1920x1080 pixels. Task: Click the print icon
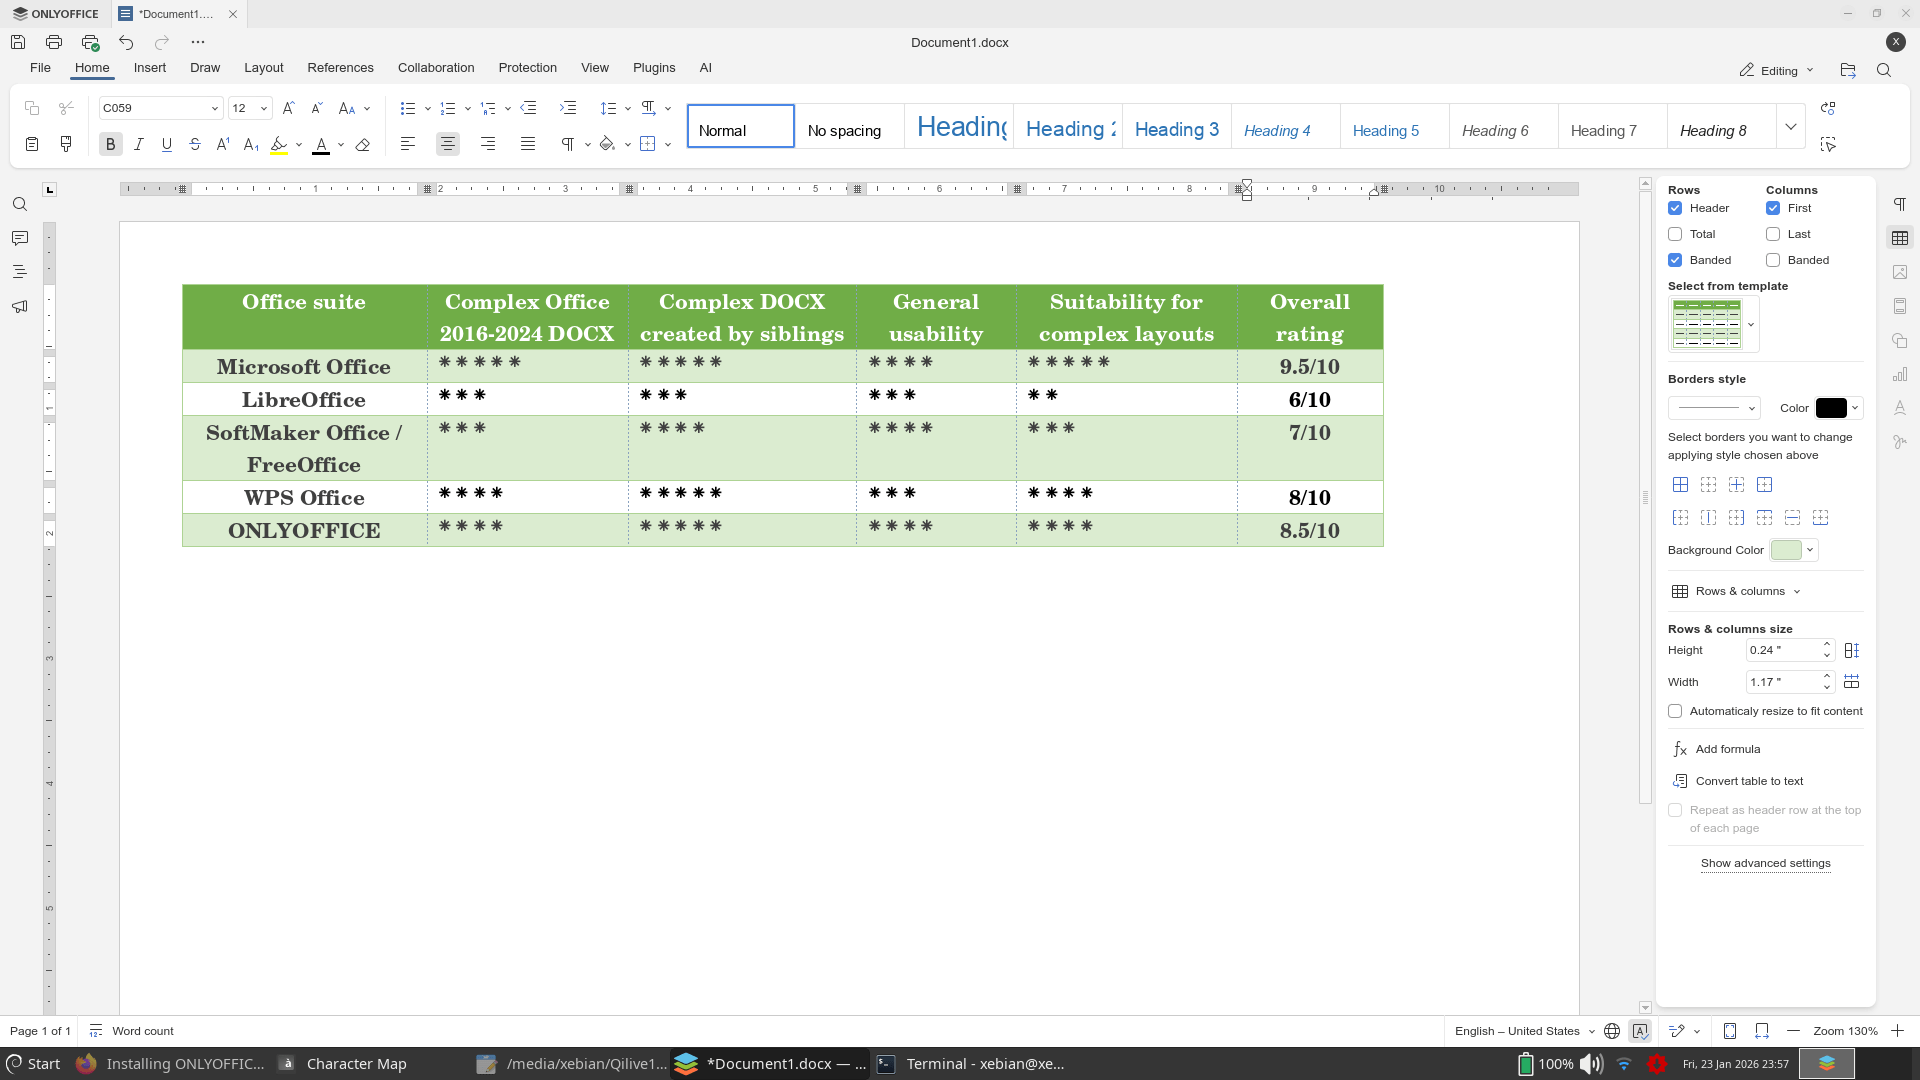point(54,42)
